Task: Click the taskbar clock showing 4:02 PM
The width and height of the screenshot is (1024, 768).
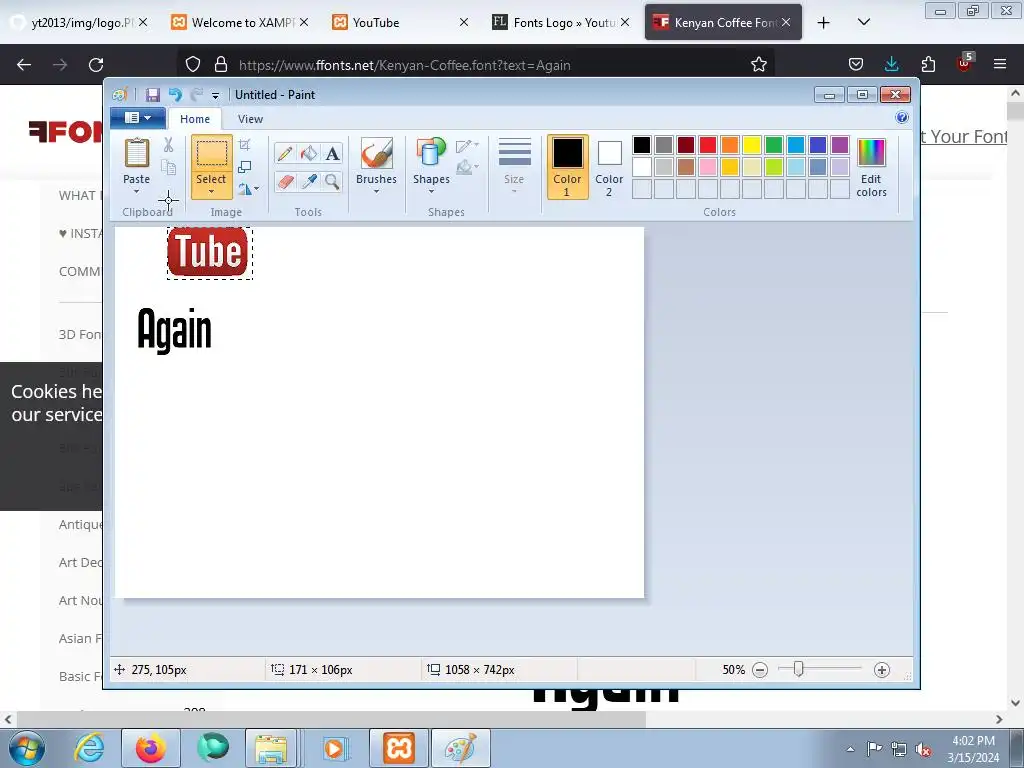Action: [973, 748]
